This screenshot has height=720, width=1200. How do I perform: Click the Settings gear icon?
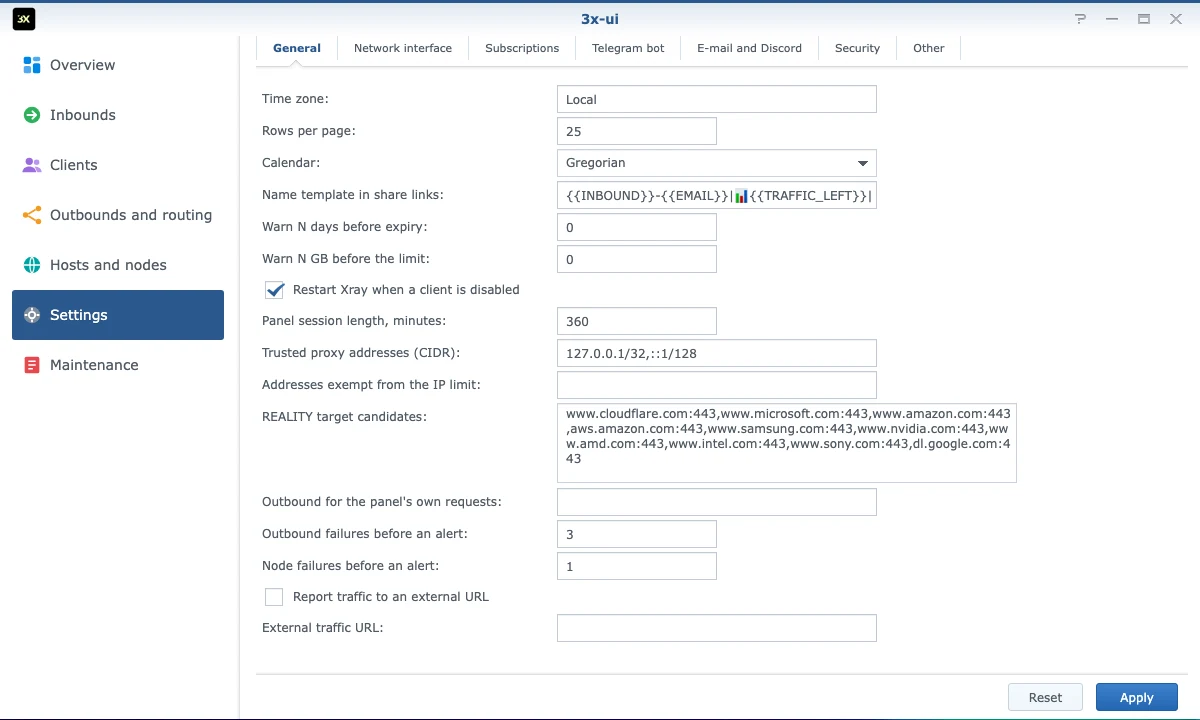(x=32, y=315)
